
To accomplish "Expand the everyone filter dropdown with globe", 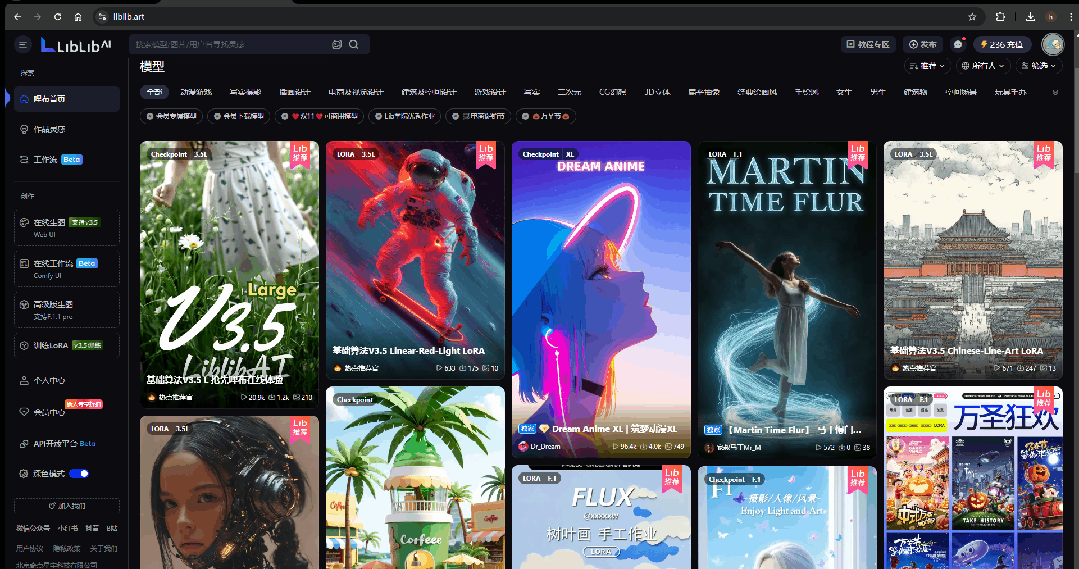I will (983, 65).
